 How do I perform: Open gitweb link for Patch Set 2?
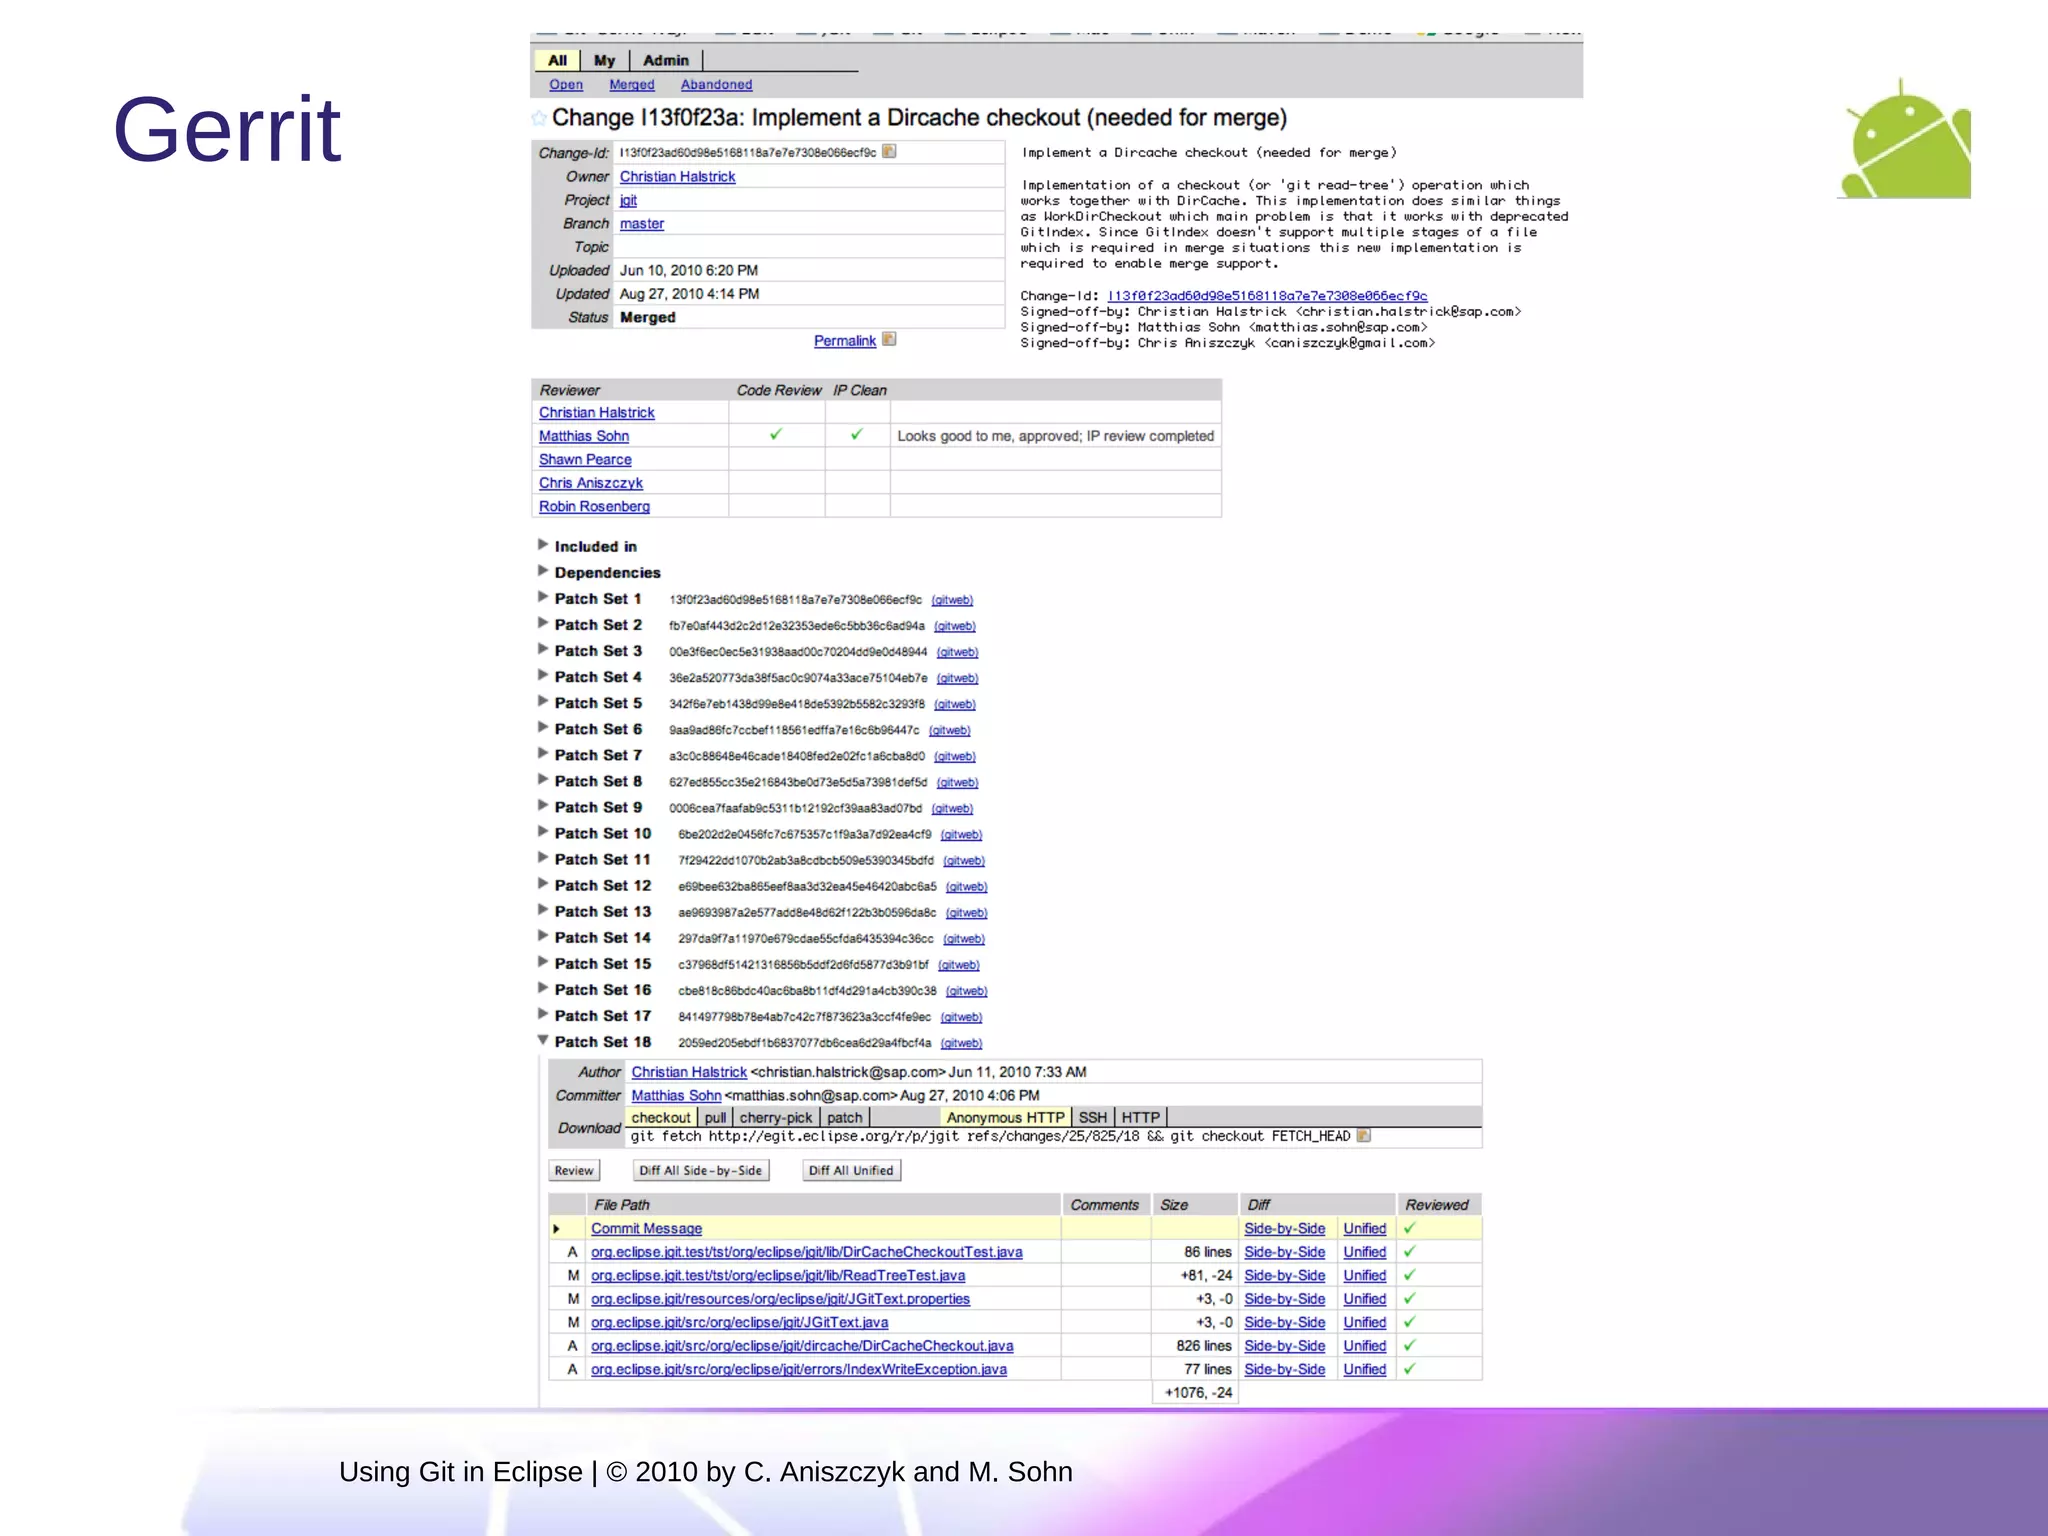[x=955, y=626]
